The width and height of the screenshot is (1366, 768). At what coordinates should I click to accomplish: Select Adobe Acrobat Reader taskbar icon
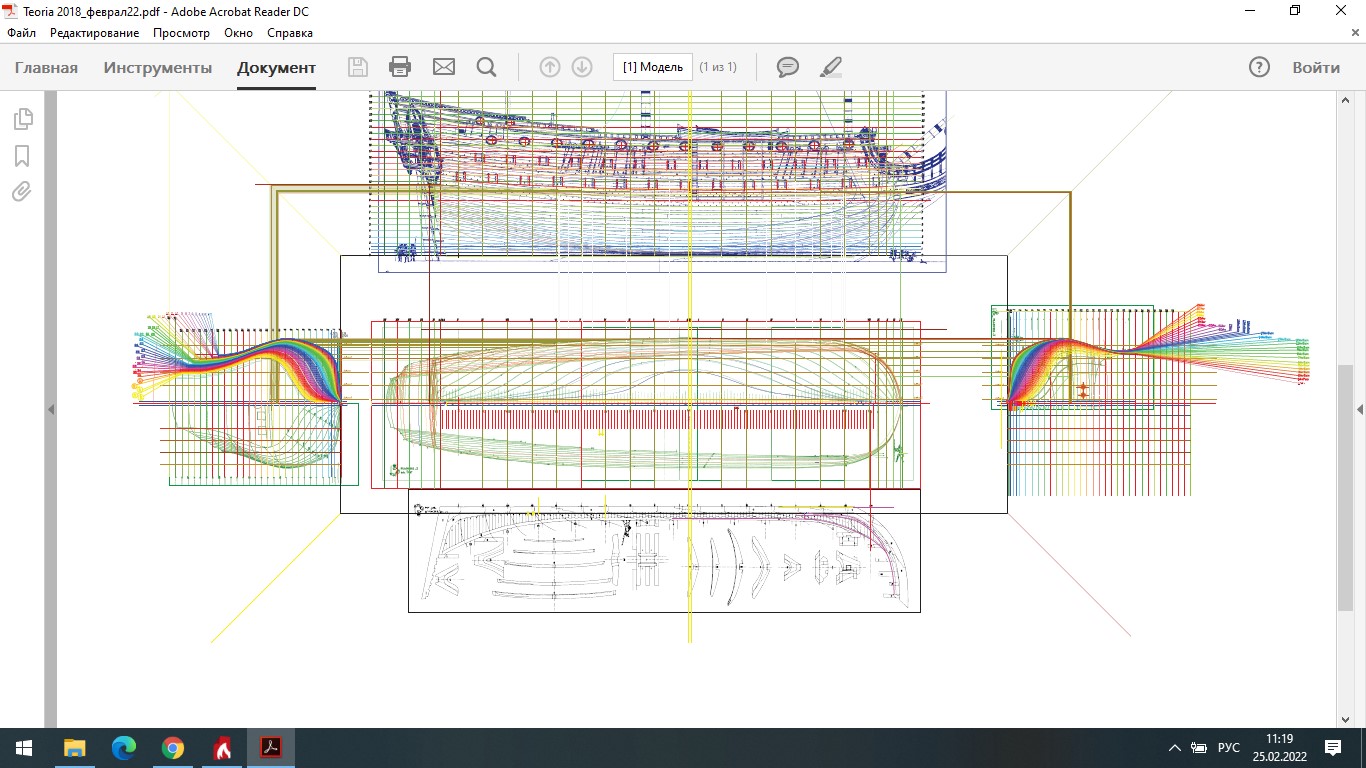pyautogui.click(x=271, y=748)
